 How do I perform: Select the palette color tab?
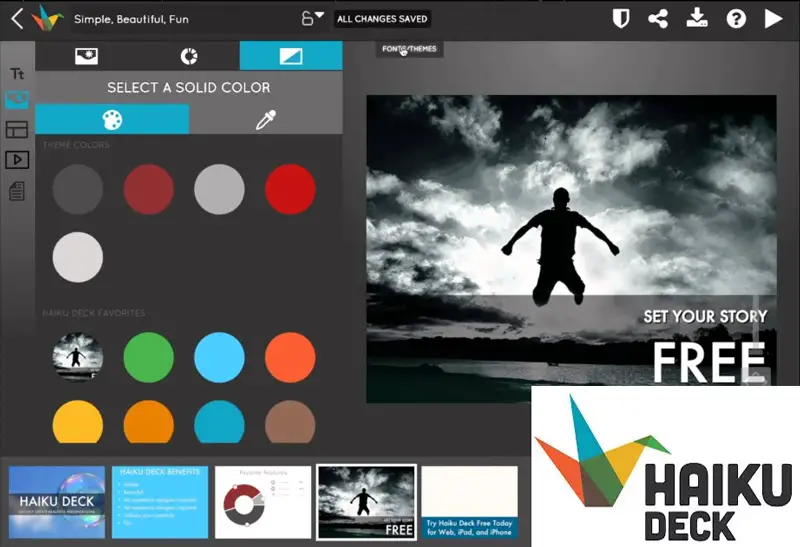pyautogui.click(x=112, y=120)
